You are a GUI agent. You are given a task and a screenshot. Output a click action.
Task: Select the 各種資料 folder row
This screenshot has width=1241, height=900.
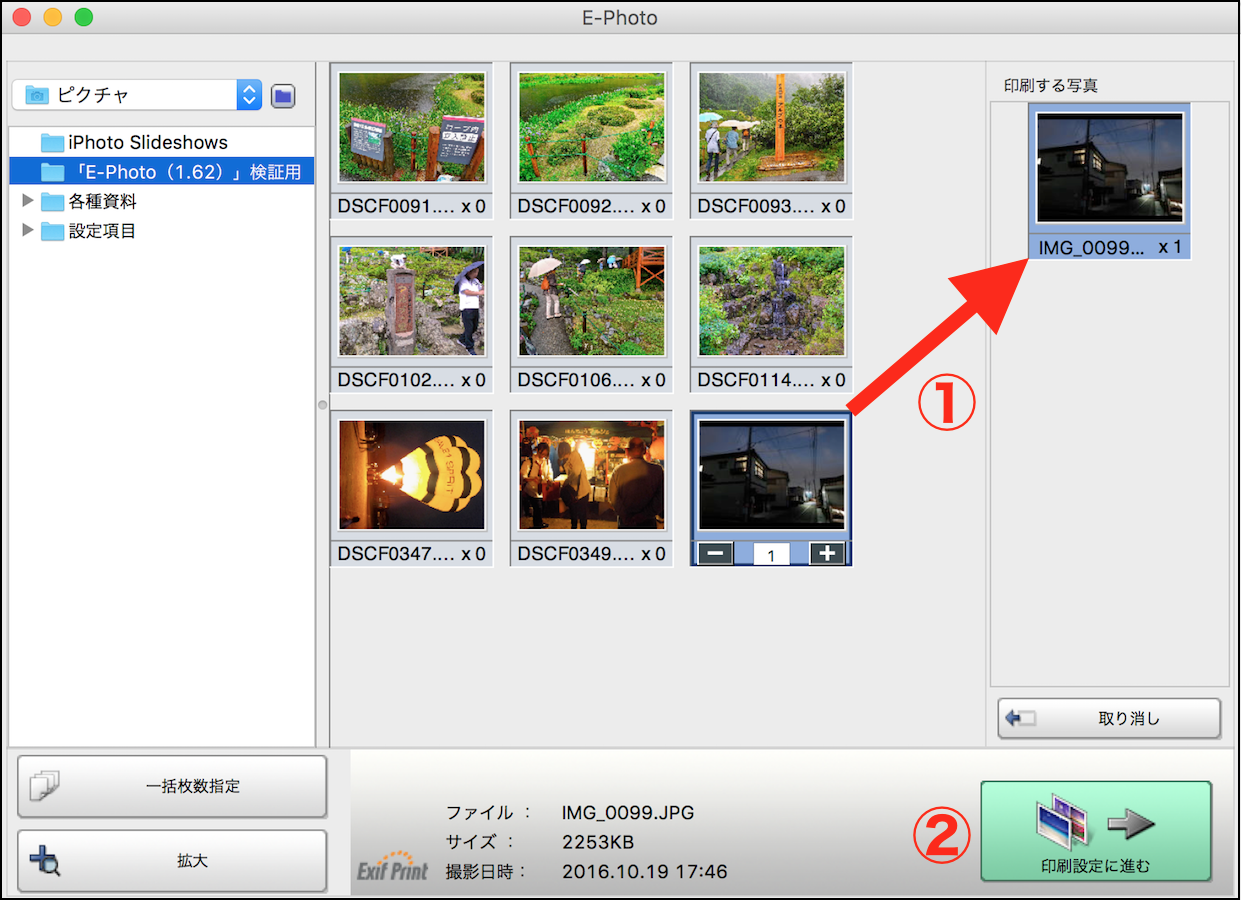coord(161,201)
